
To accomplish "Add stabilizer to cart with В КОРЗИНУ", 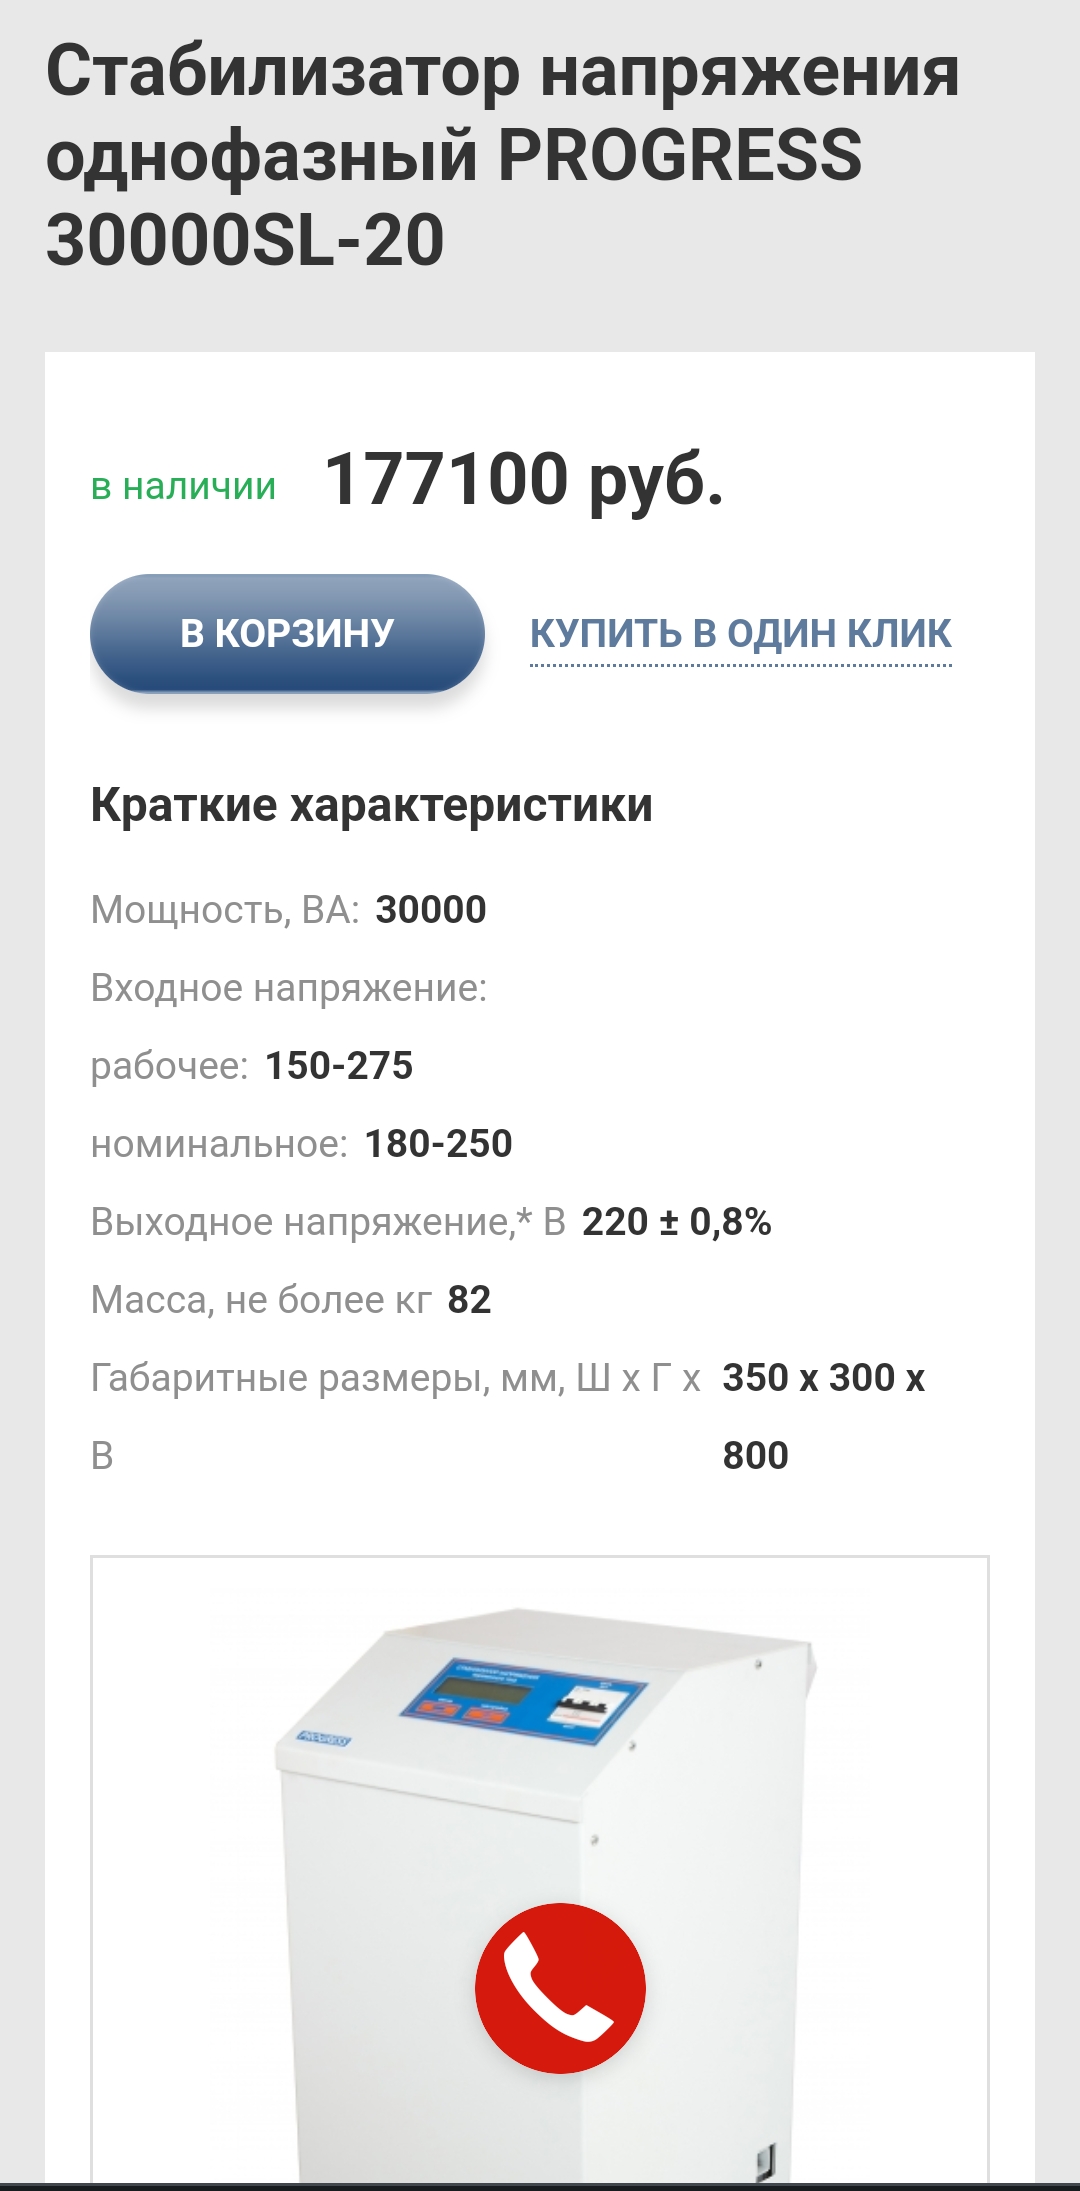I will (287, 633).
